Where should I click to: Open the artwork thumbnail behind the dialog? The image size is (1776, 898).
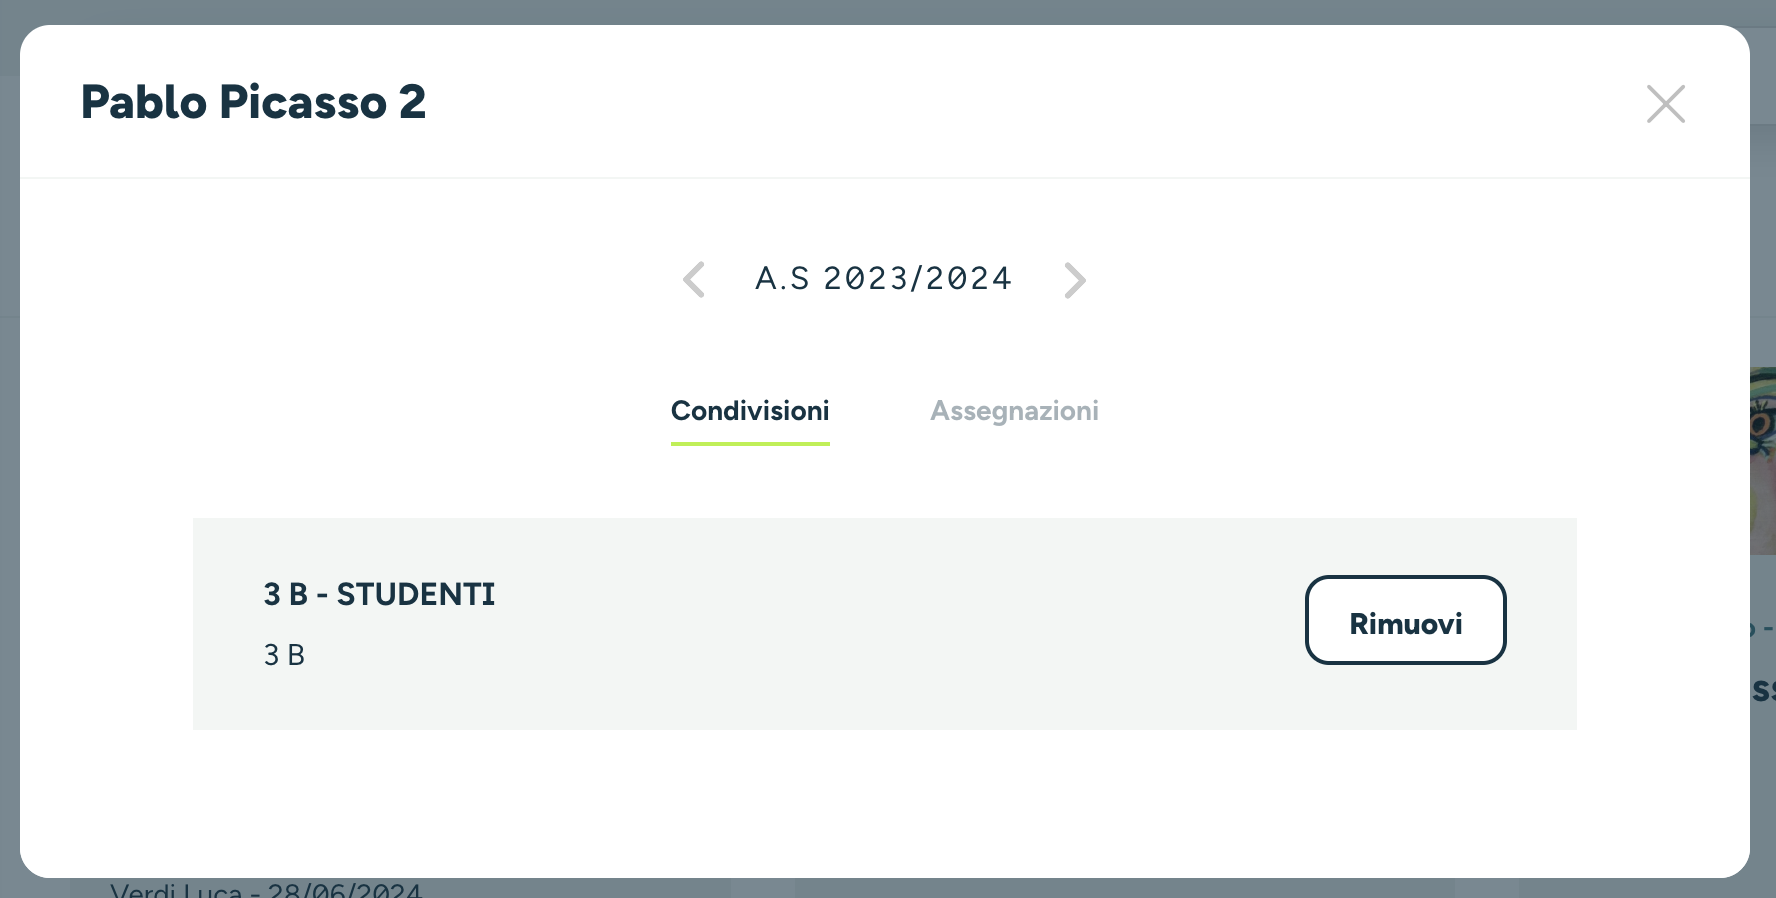pyautogui.click(x=1762, y=460)
